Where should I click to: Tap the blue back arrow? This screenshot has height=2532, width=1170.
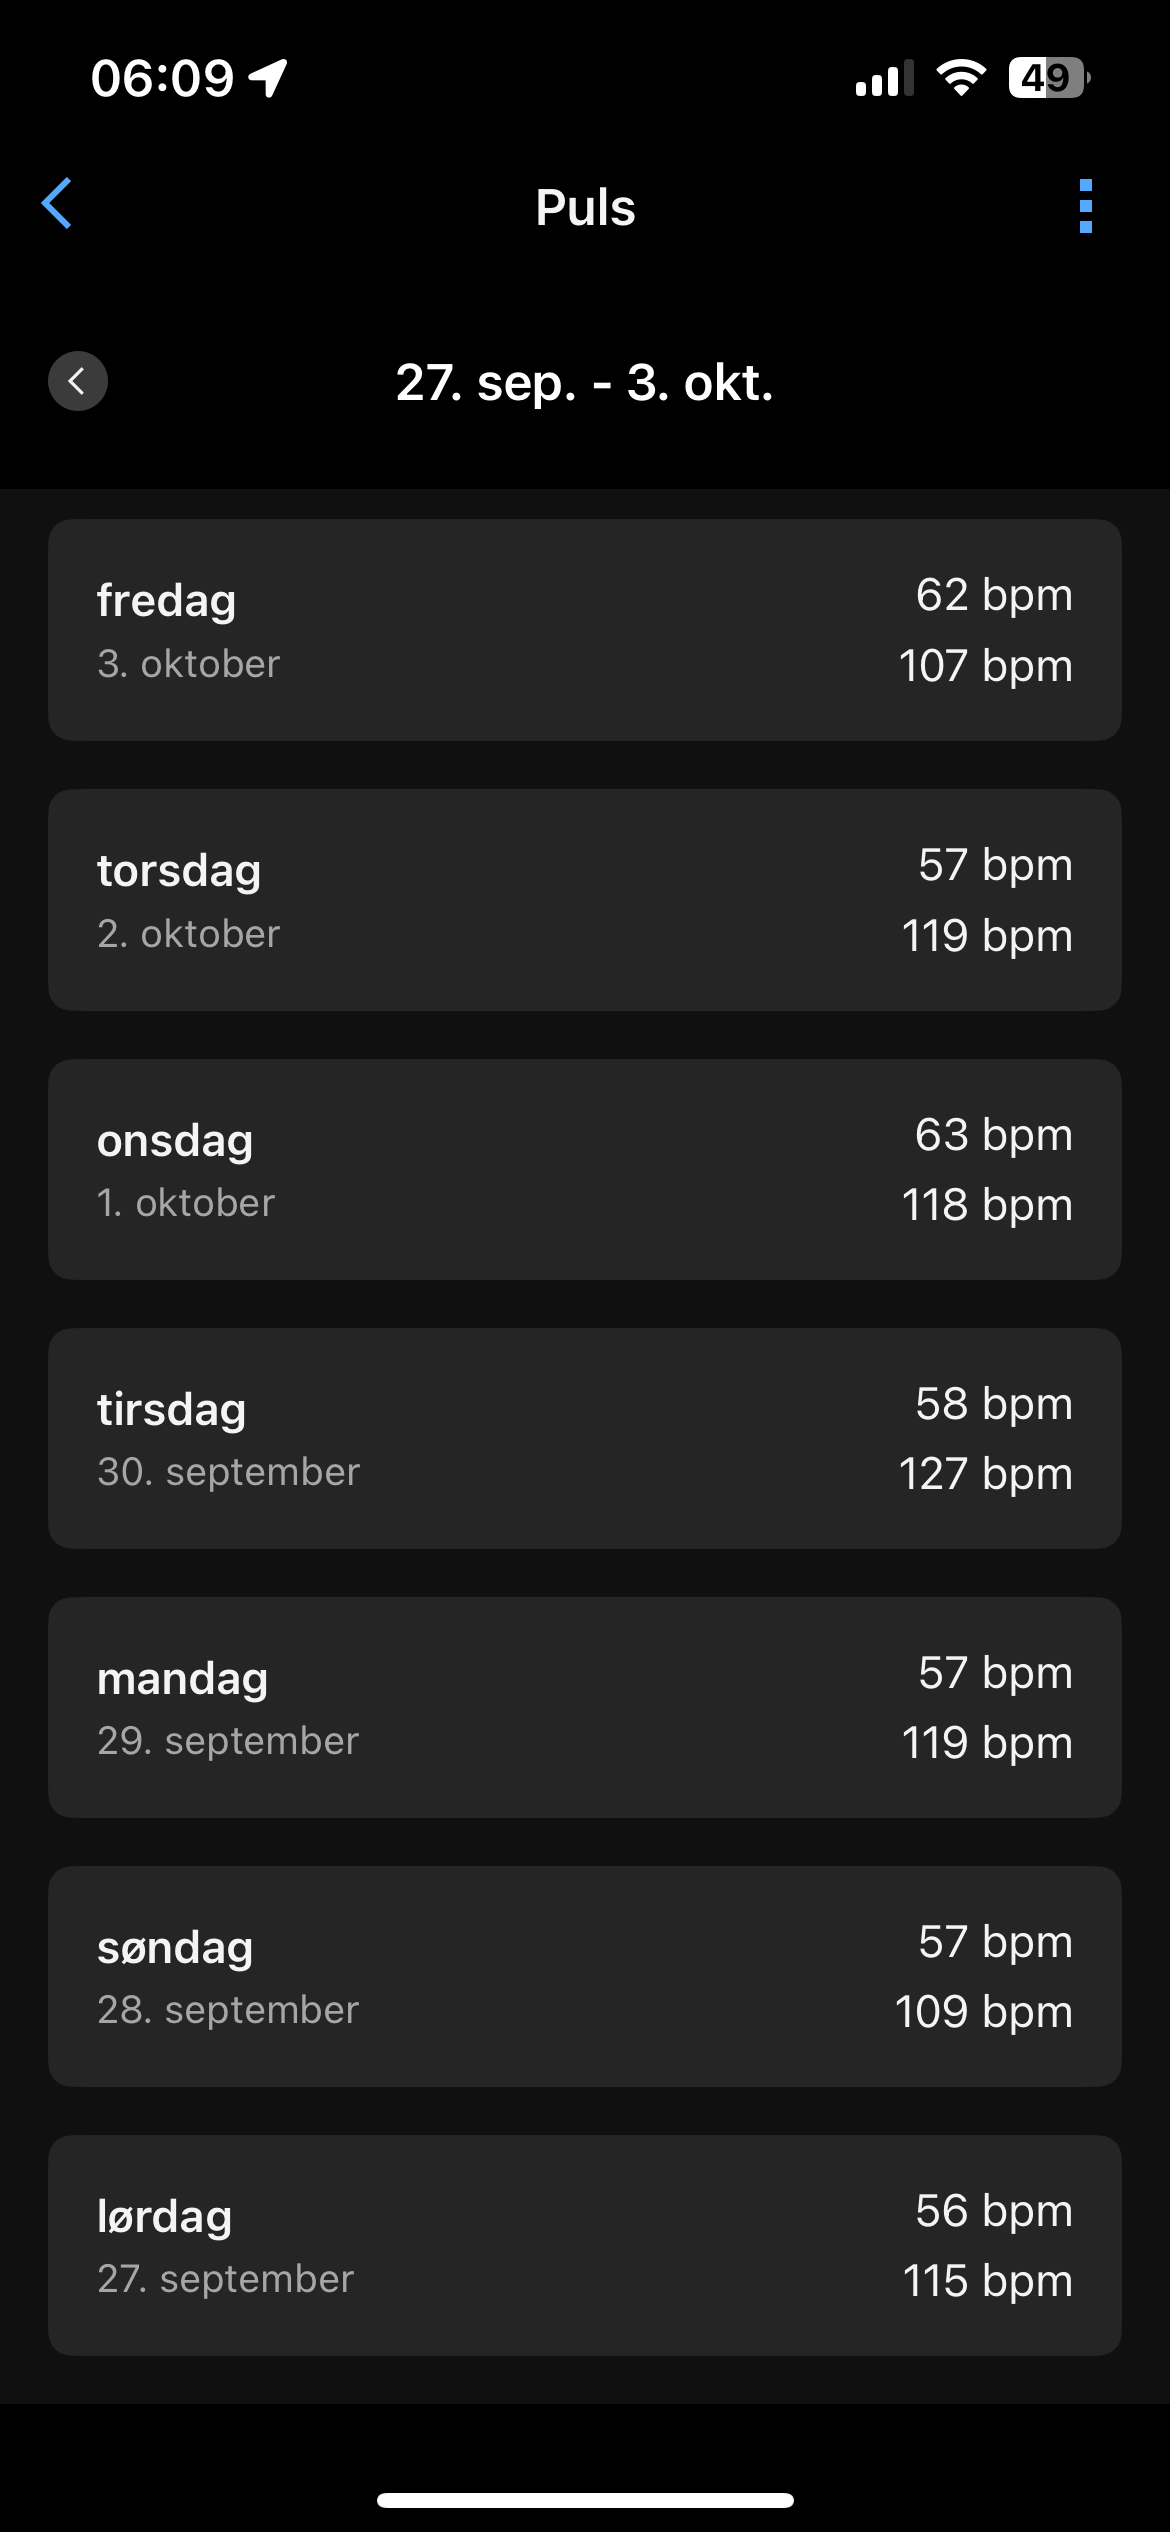[x=57, y=204]
